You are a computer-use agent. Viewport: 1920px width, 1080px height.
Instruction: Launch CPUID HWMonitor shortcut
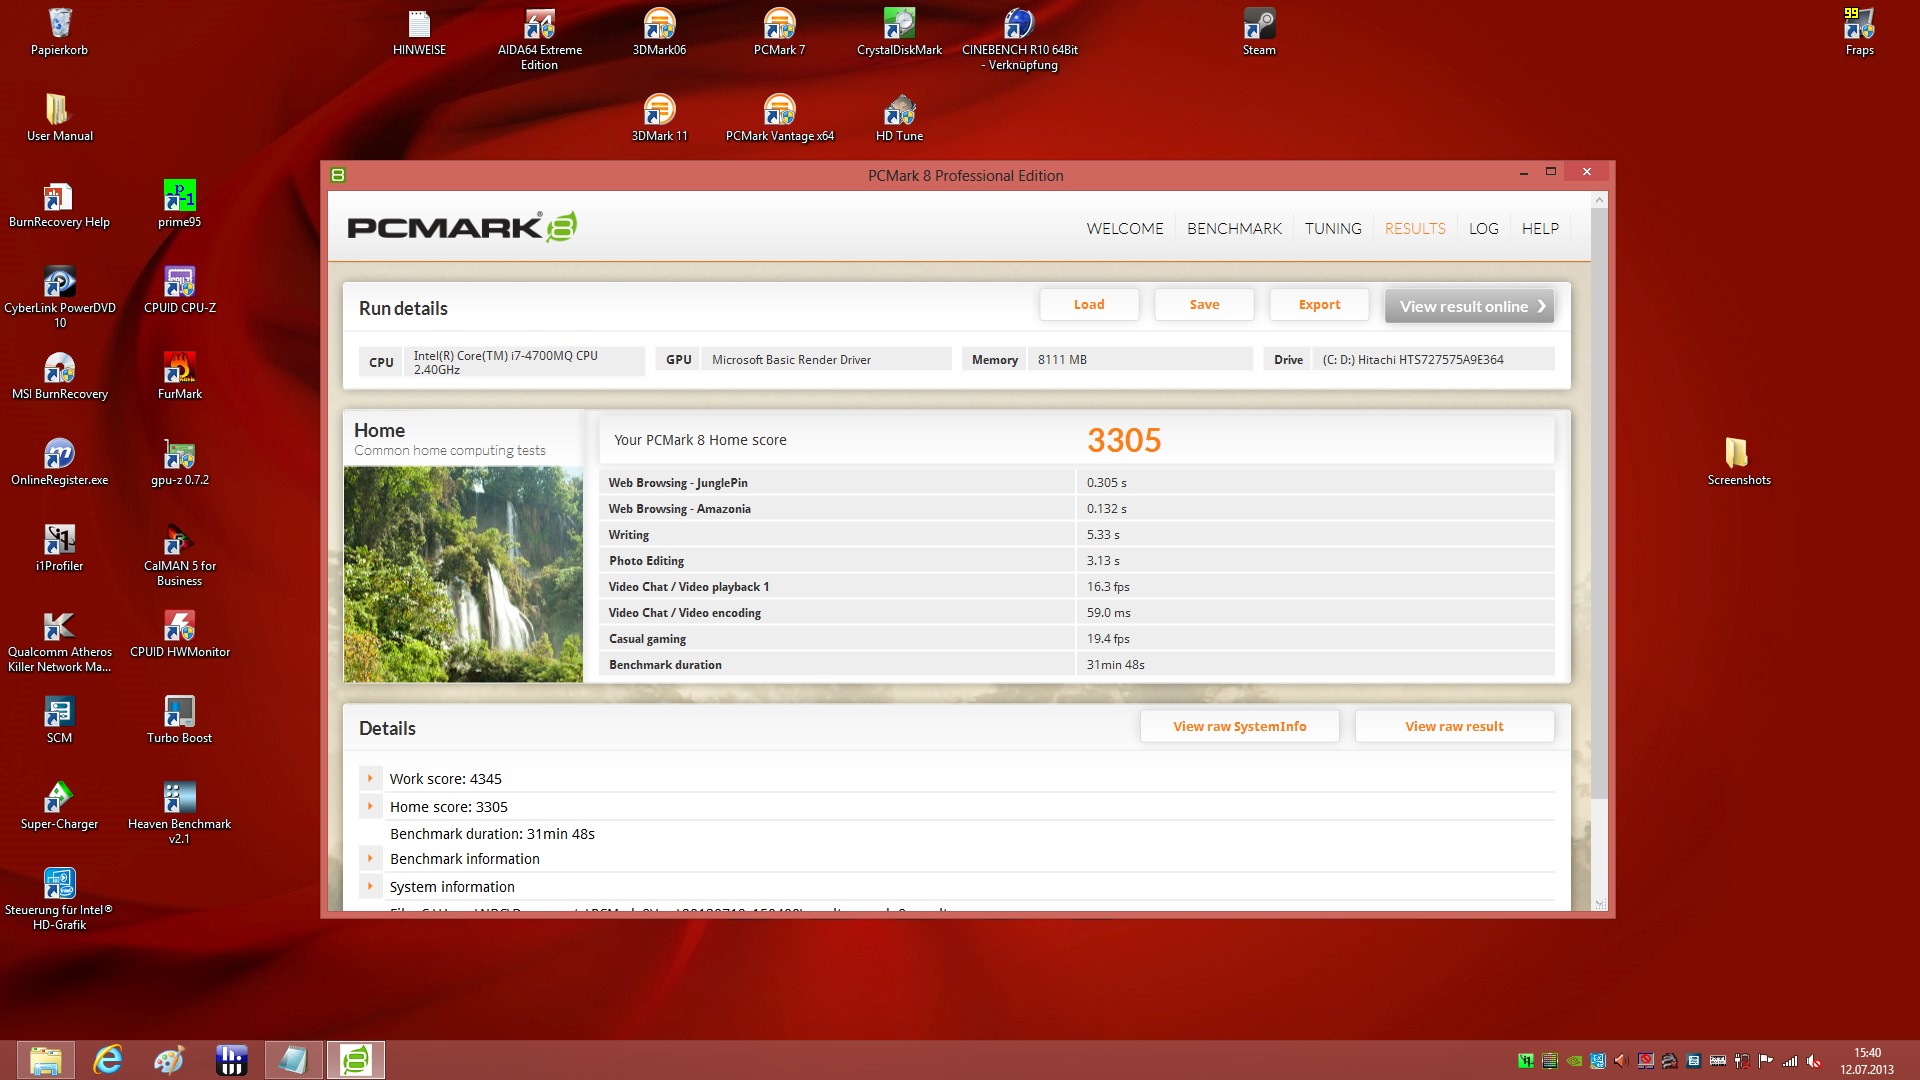[x=179, y=634]
